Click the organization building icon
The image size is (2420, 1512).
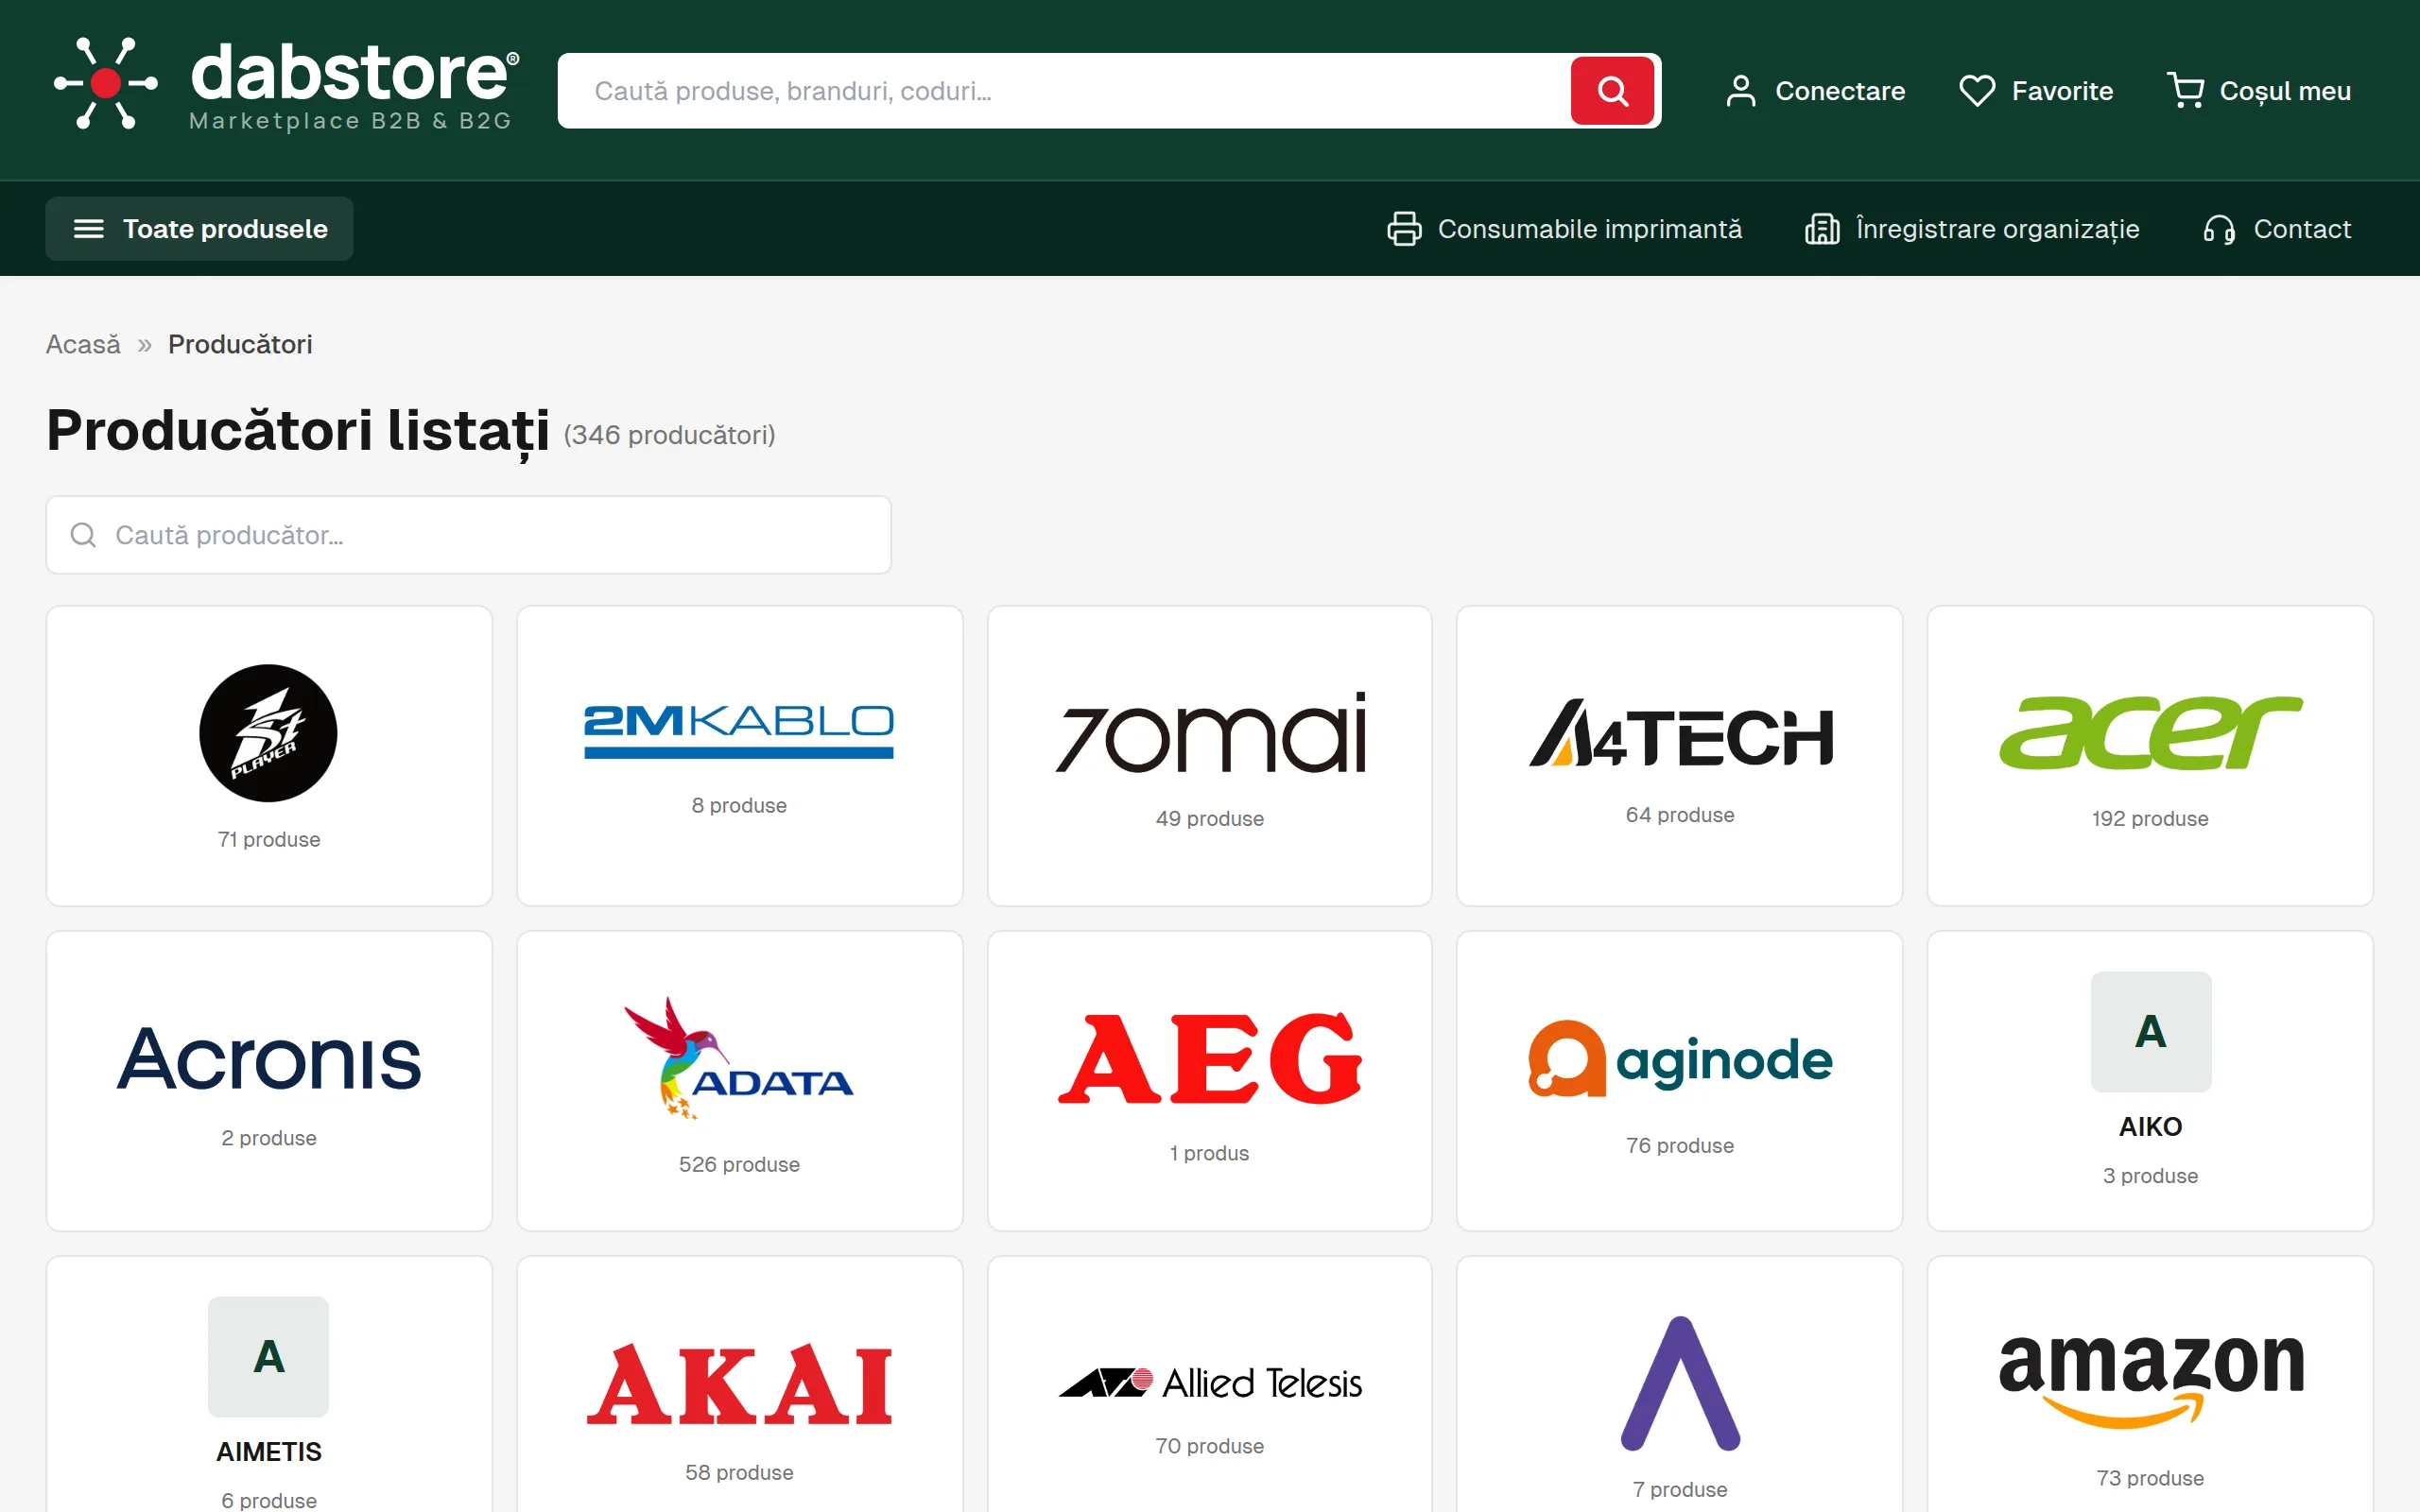point(1822,229)
